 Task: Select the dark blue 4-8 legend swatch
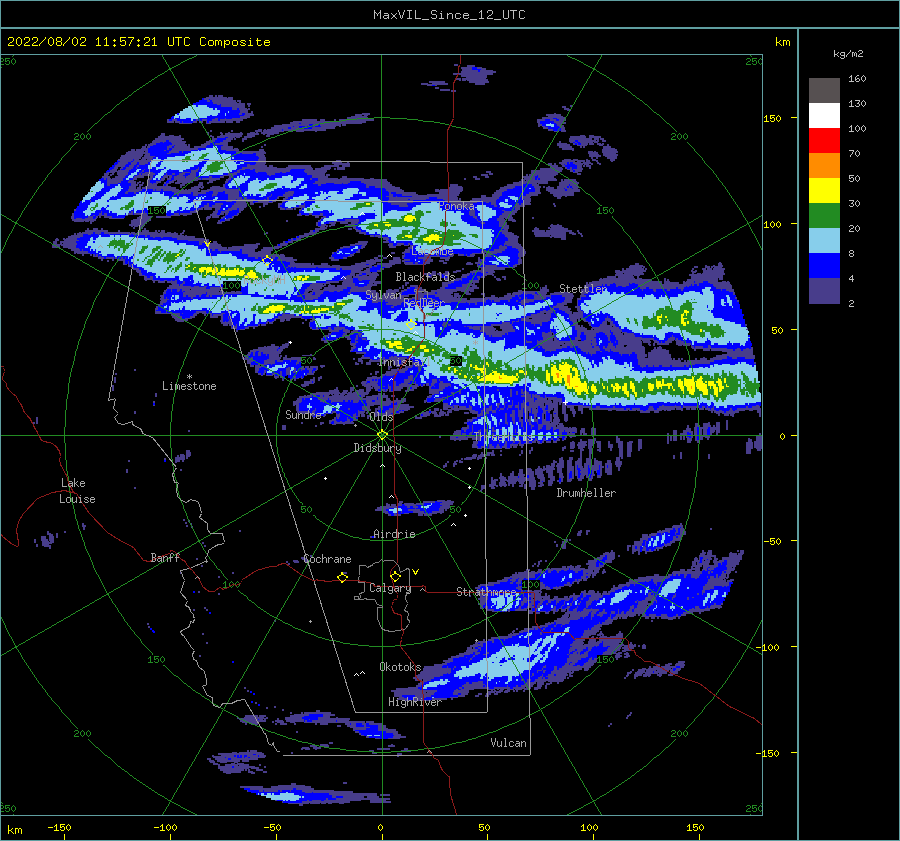[x=824, y=265]
